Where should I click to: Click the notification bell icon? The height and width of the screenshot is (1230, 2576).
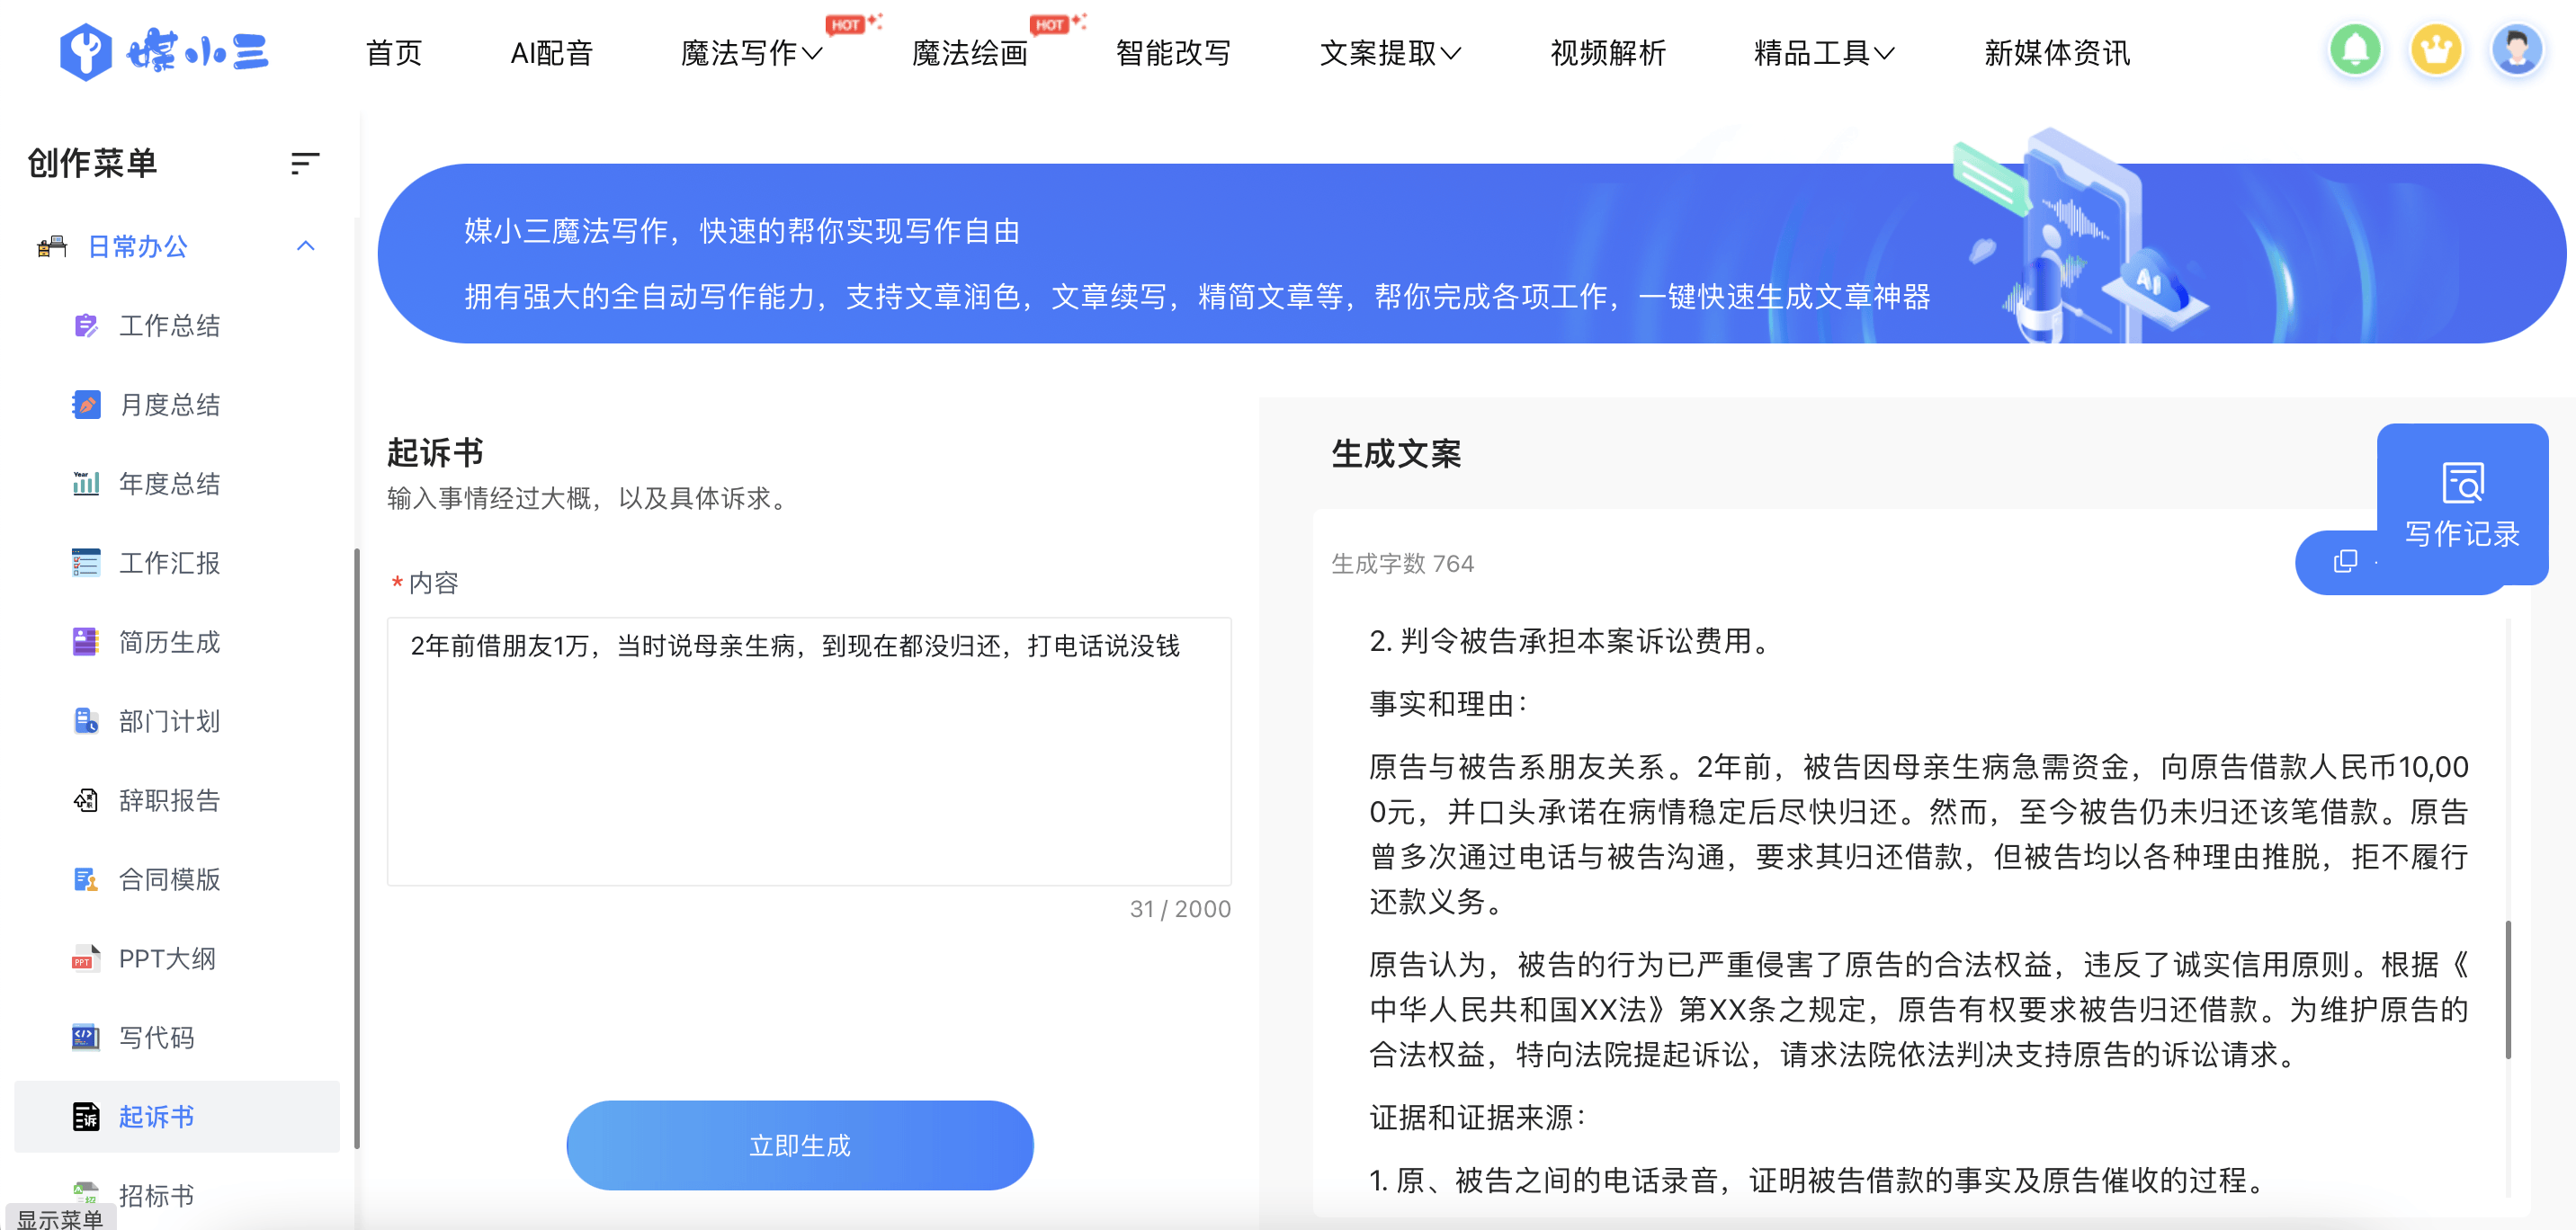click(2355, 50)
